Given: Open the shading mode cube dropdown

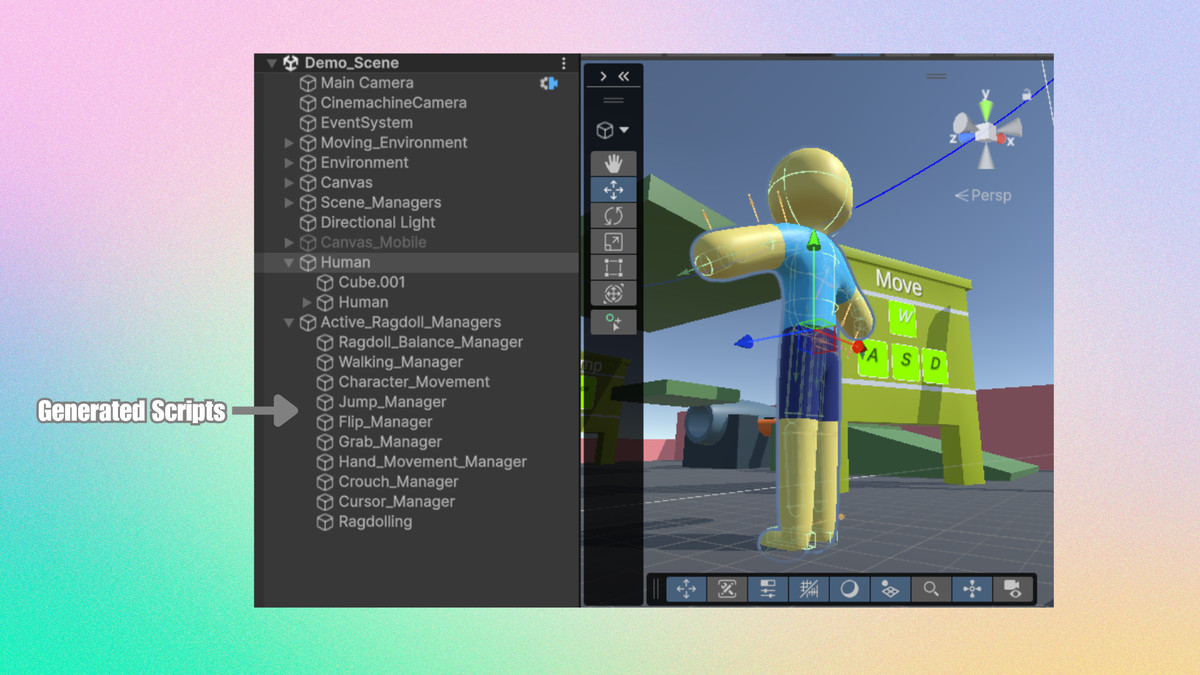Looking at the screenshot, I should click(611, 130).
